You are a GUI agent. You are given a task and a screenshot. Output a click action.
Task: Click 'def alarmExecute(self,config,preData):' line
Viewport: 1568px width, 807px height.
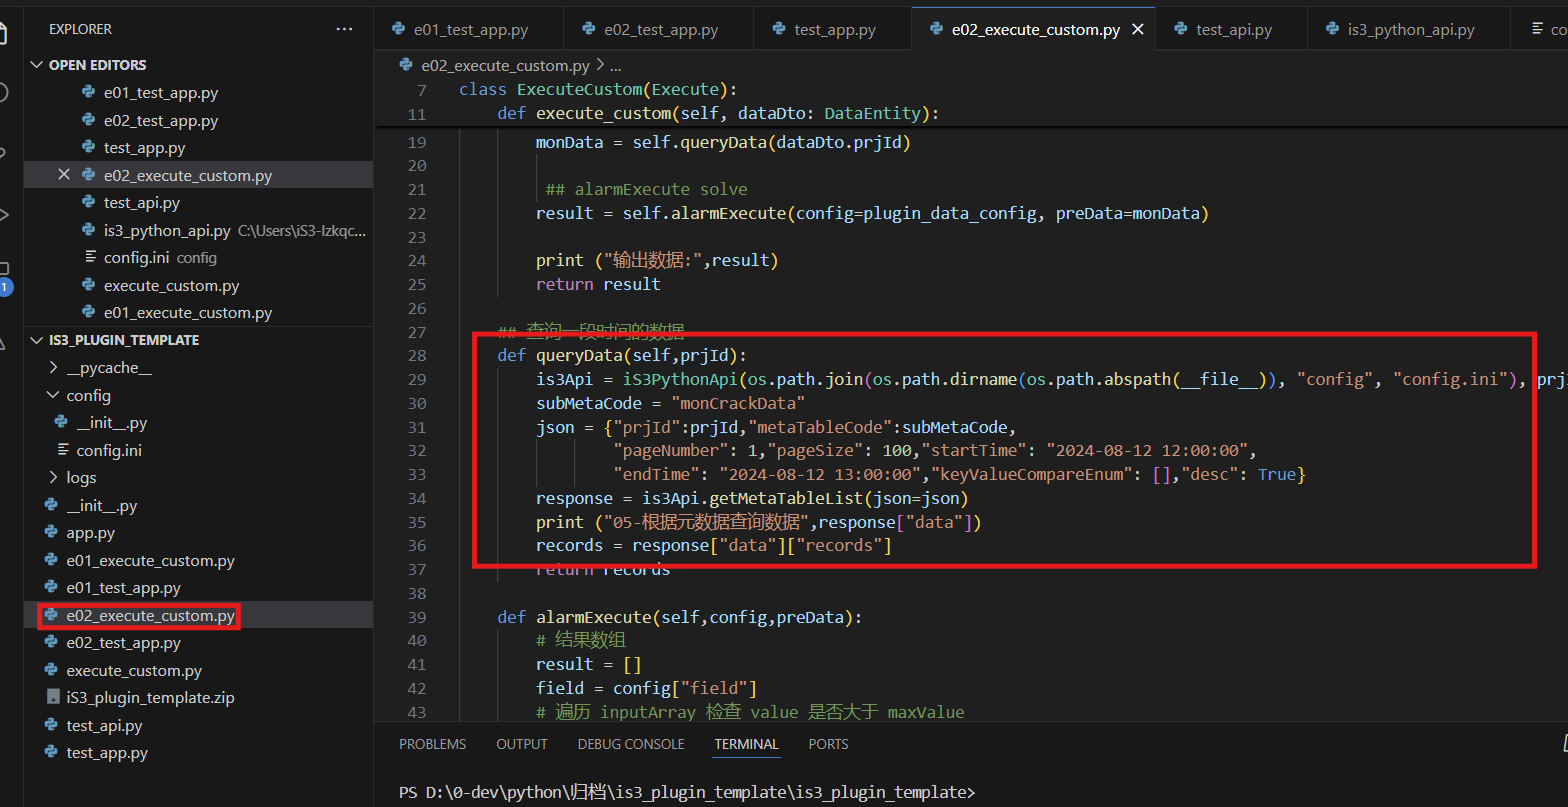tap(679, 617)
